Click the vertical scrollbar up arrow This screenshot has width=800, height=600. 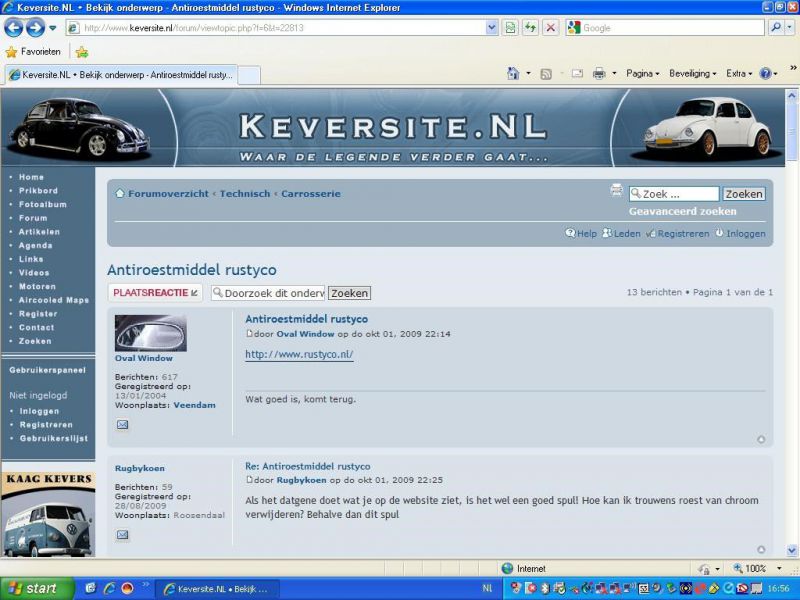click(x=791, y=95)
